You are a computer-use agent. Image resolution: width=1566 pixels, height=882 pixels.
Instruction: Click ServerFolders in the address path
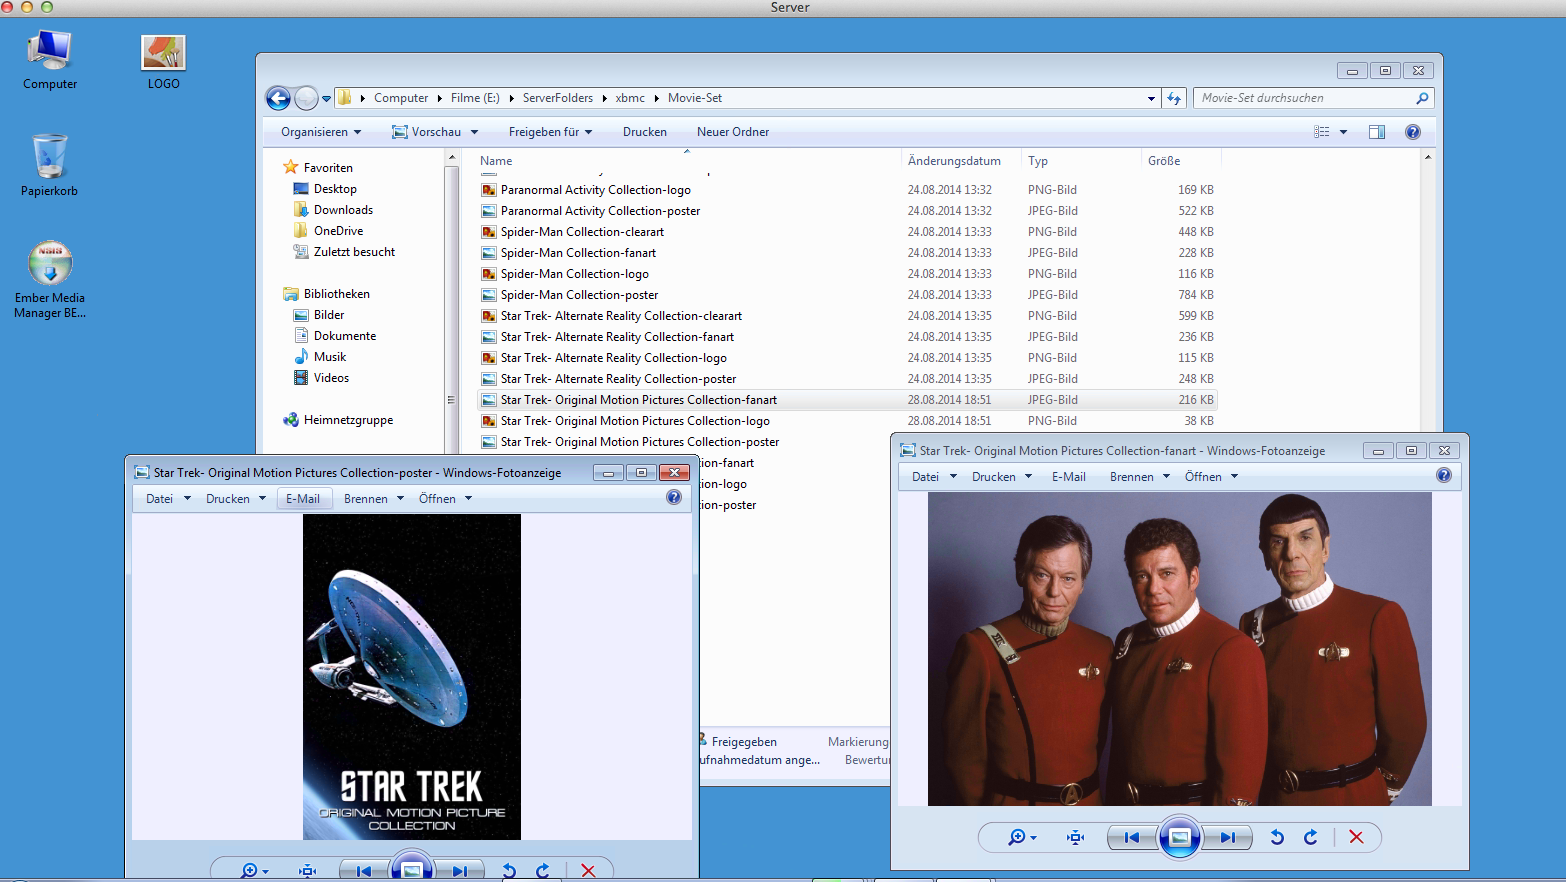click(x=558, y=98)
